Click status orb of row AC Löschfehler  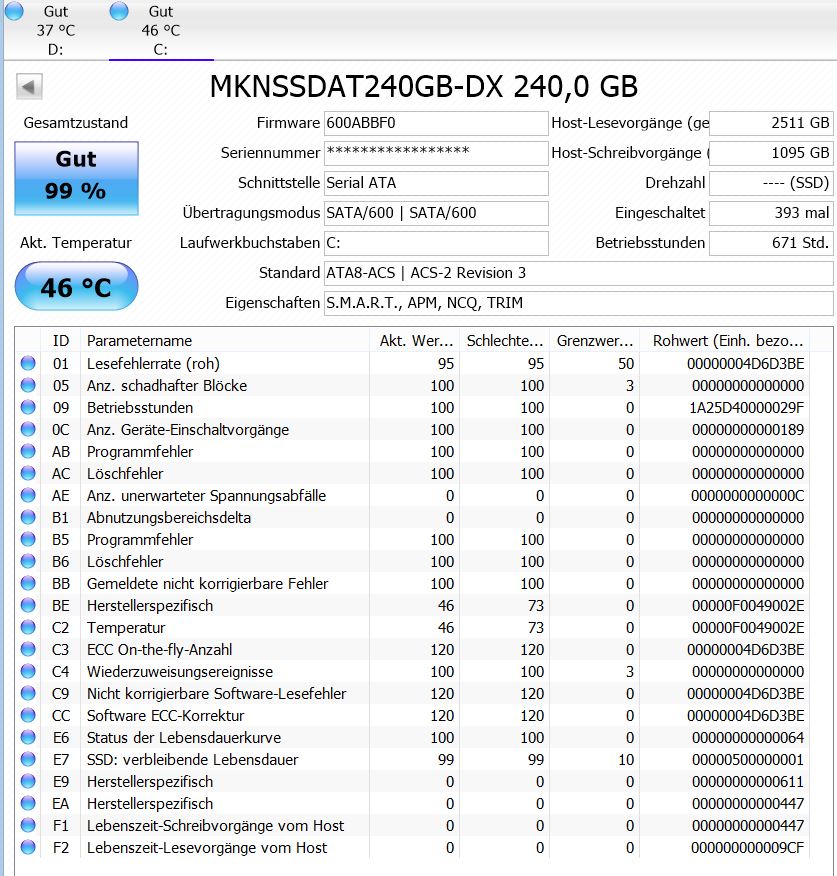point(28,473)
